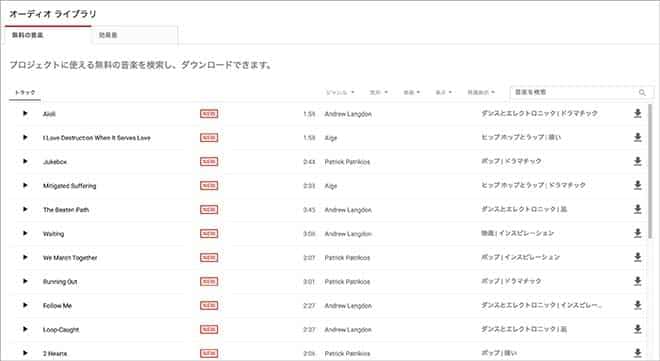
Task: Download the Mitigated Suffering track
Action: (638, 185)
